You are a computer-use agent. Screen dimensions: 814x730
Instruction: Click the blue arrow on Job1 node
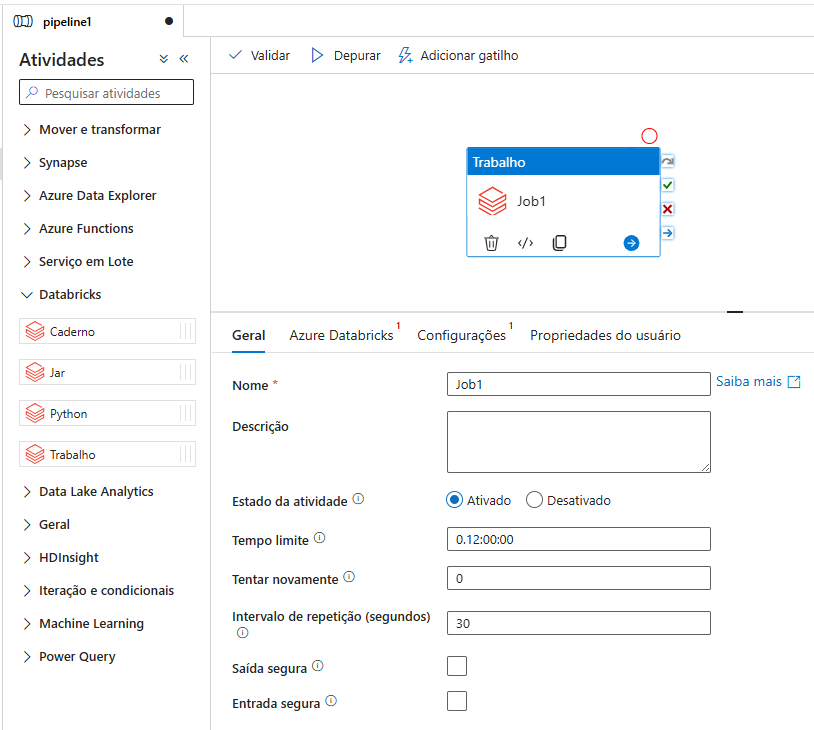(x=631, y=243)
